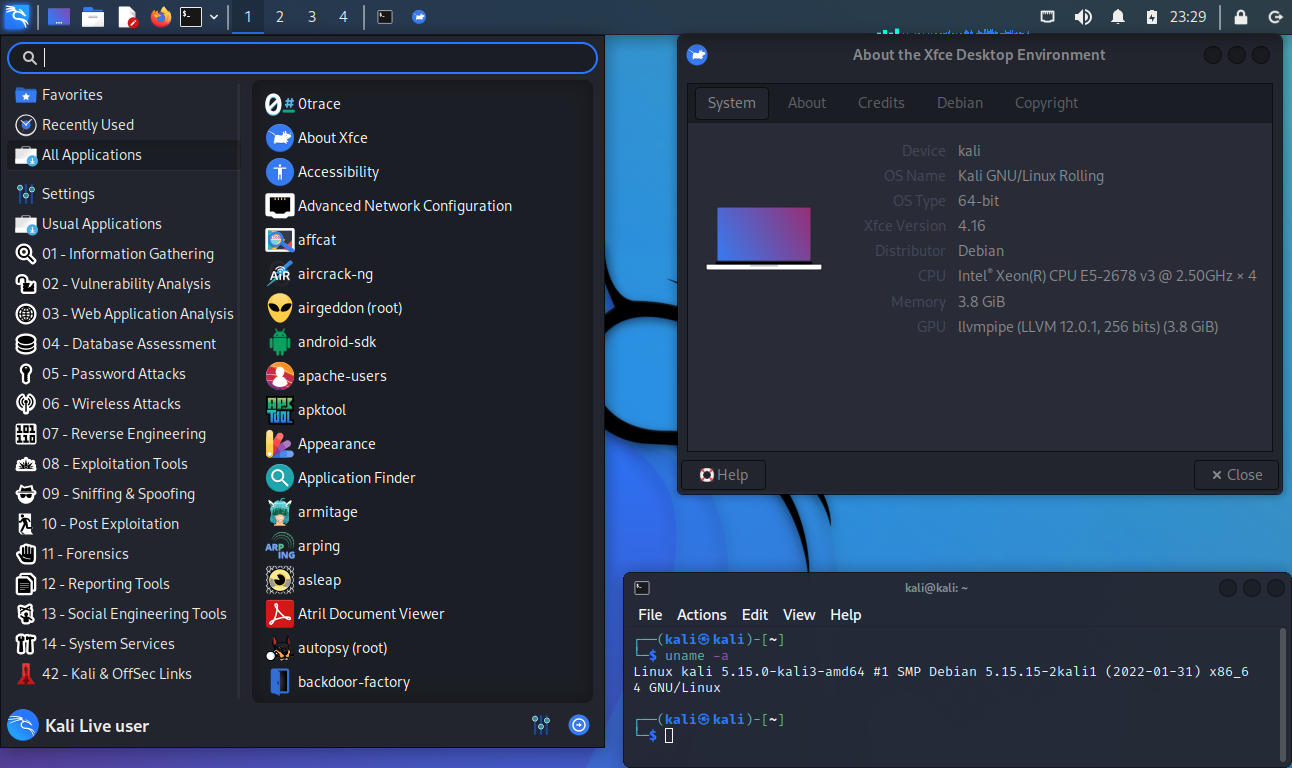This screenshot has height=768, width=1292.
Task: Click the show desktop panel icon
Action: pyautogui.click(x=59, y=16)
